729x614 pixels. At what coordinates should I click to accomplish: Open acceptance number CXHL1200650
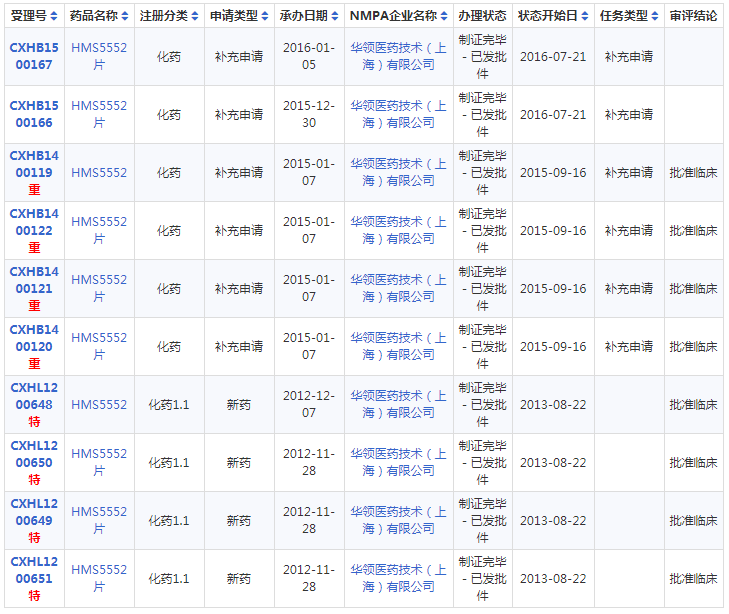pyautogui.click(x=34, y=454)
